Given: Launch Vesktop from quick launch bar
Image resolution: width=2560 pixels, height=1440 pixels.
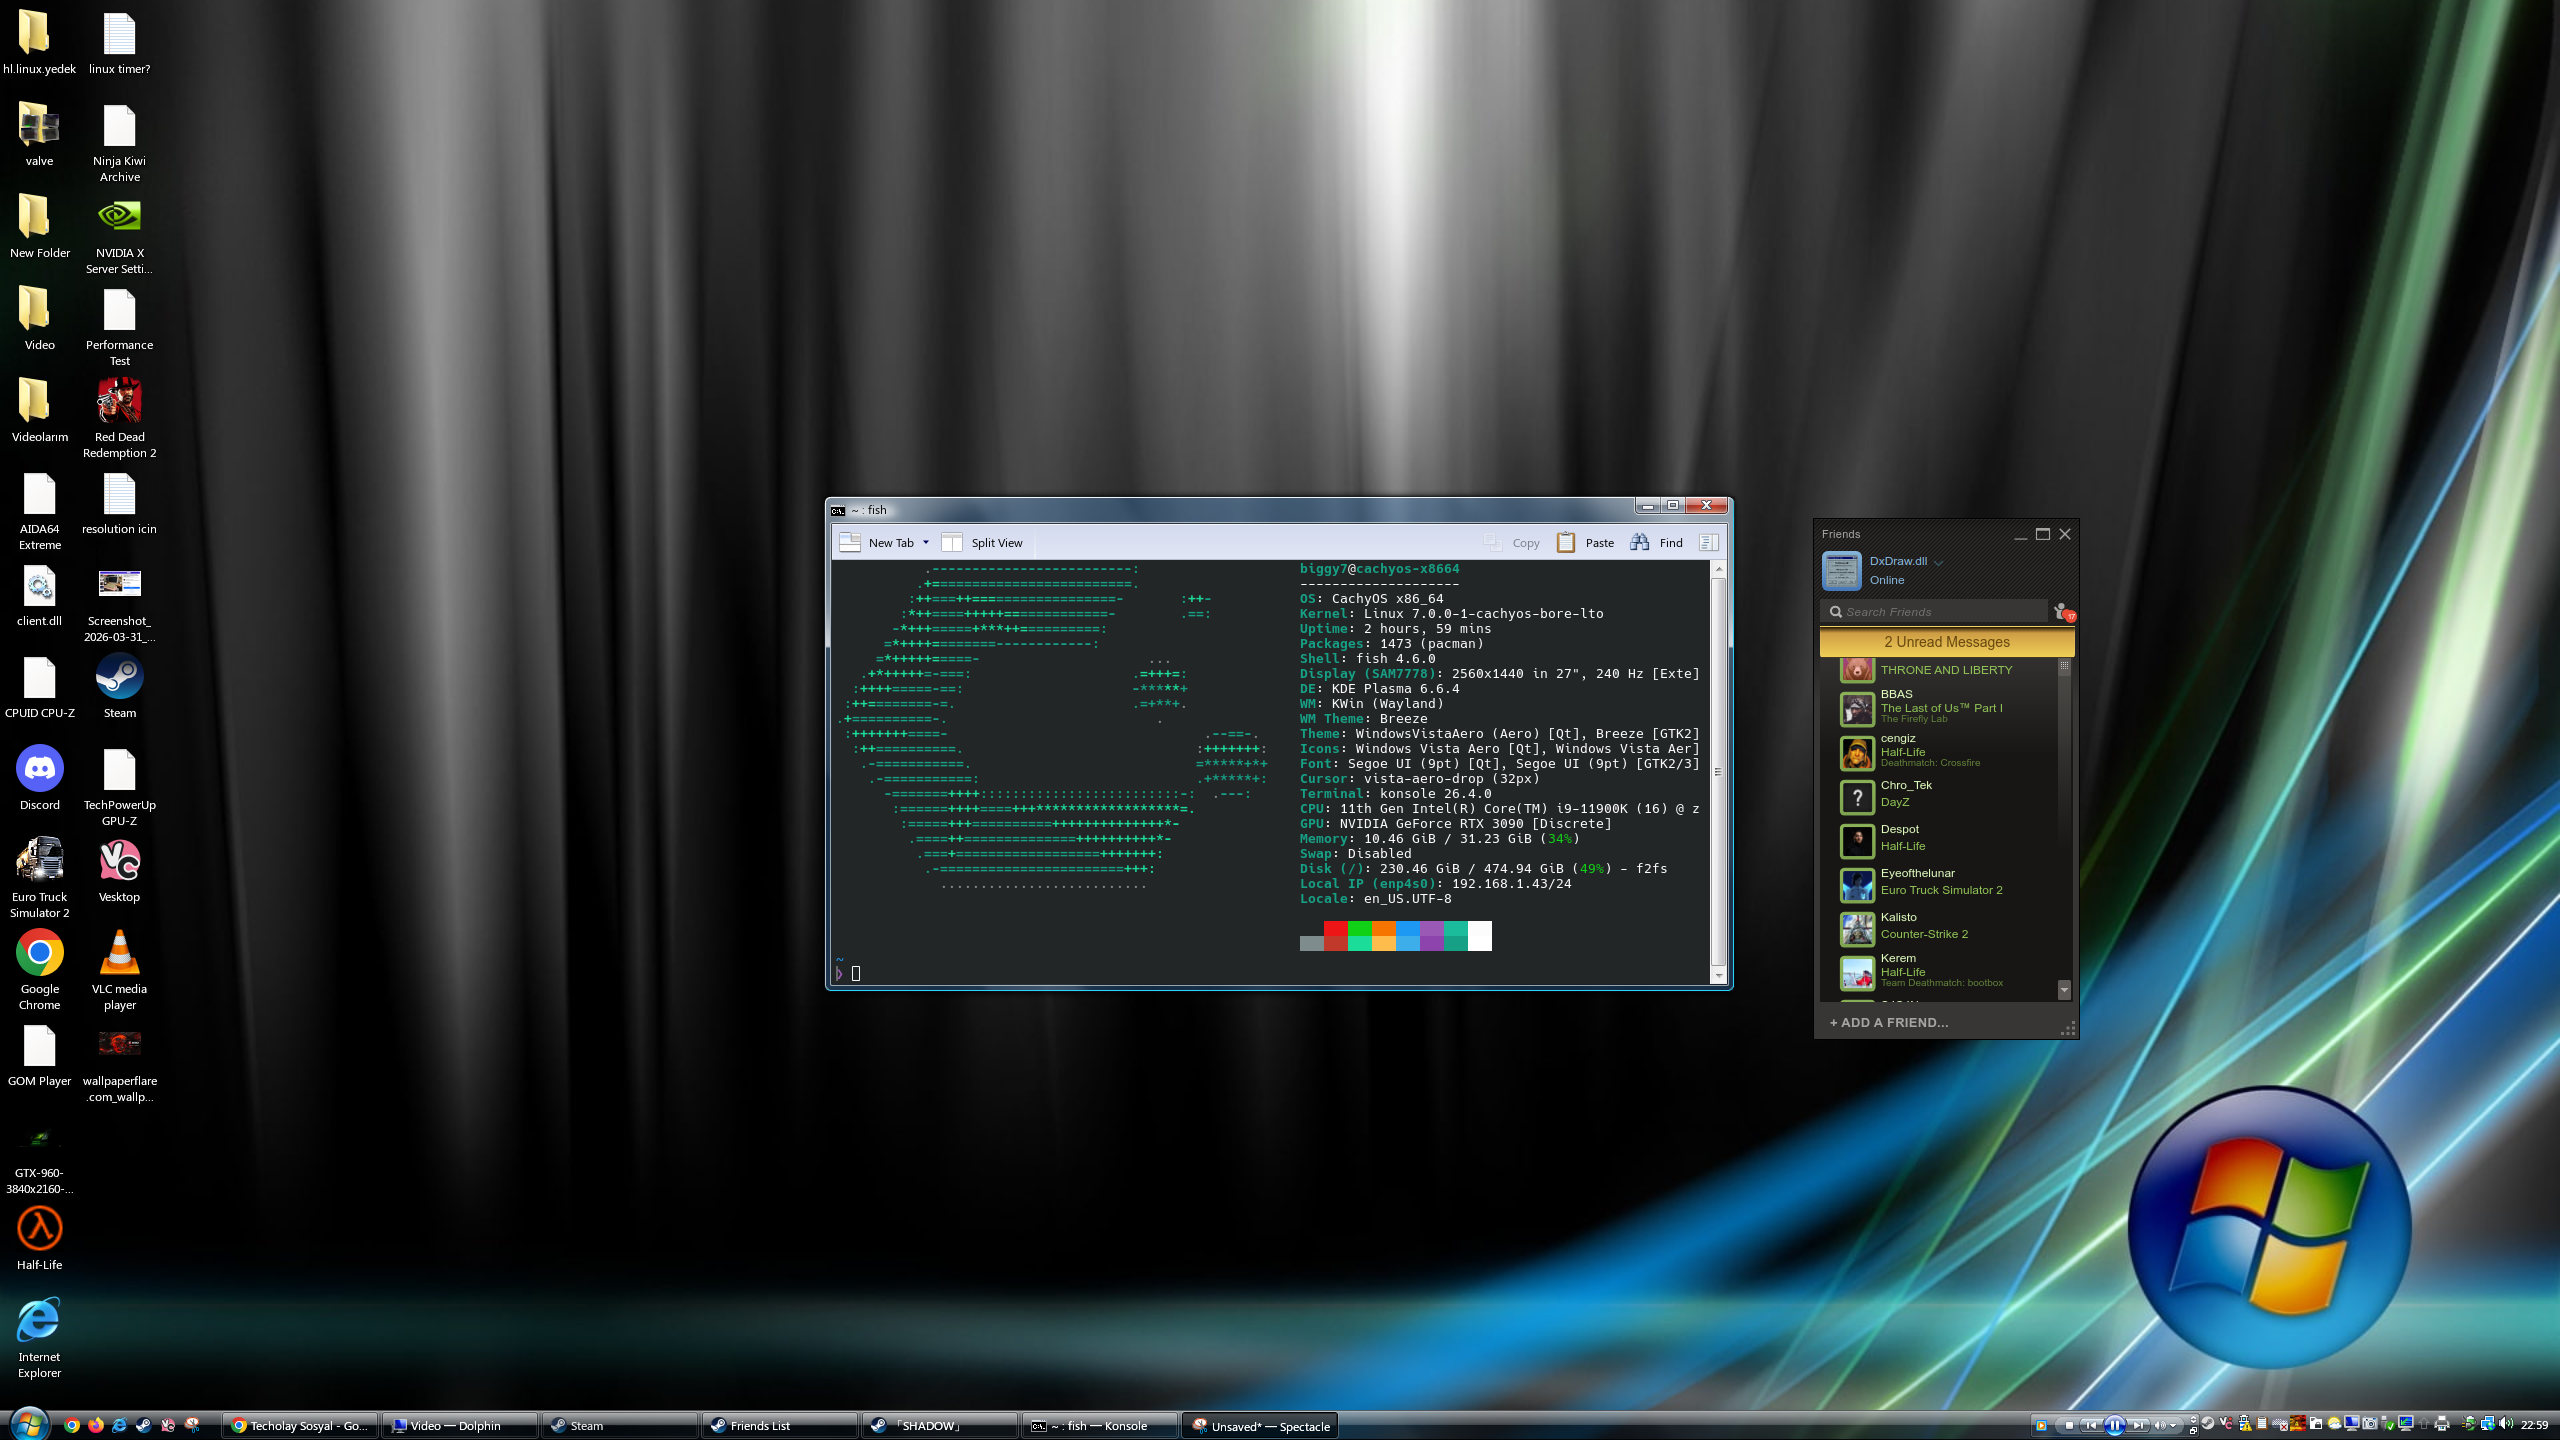Looking at the screenshot, I should click(x=168, y=1426).
